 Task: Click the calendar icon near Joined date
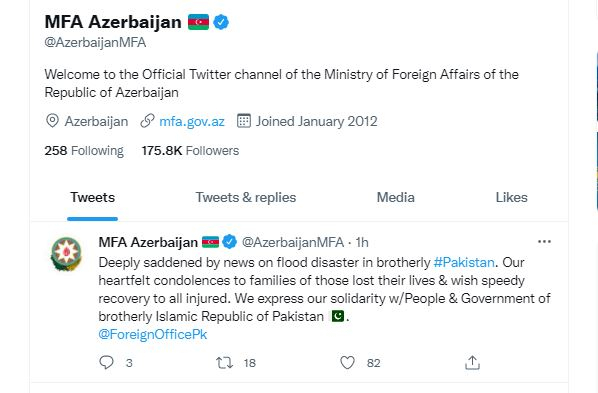(244, 121)
